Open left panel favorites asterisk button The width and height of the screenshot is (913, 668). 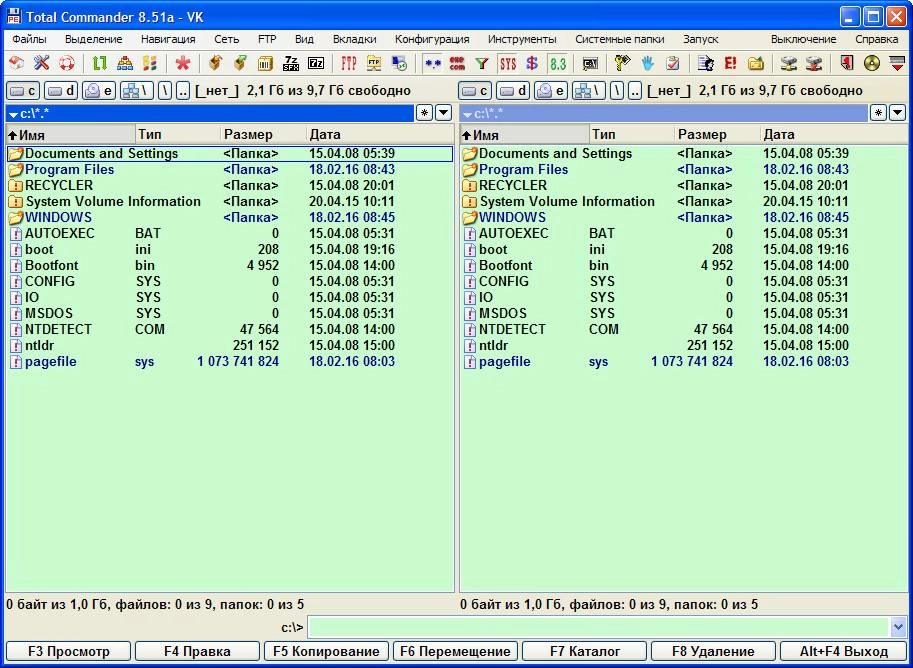(x=424, y=113)
